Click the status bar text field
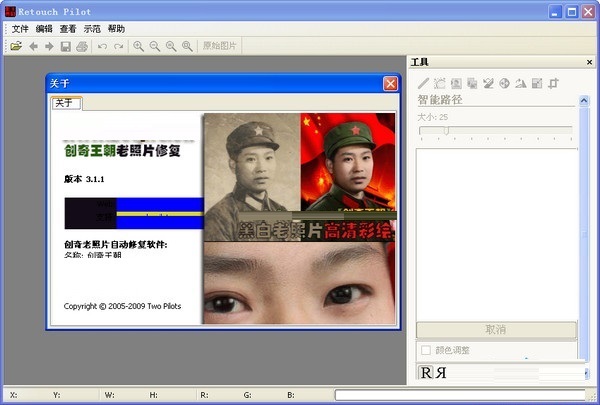 [x=460, y=395]
